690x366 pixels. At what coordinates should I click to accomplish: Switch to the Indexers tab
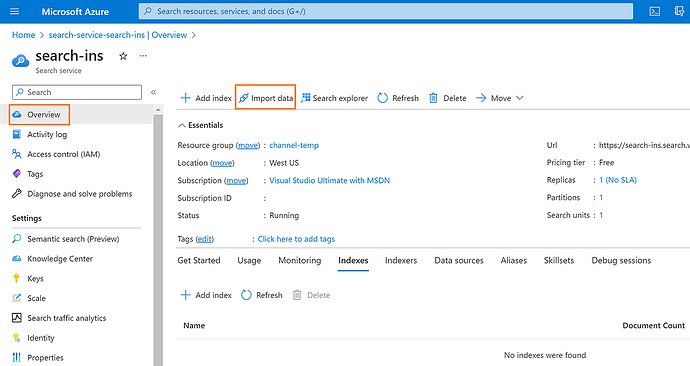pos(401,260)
